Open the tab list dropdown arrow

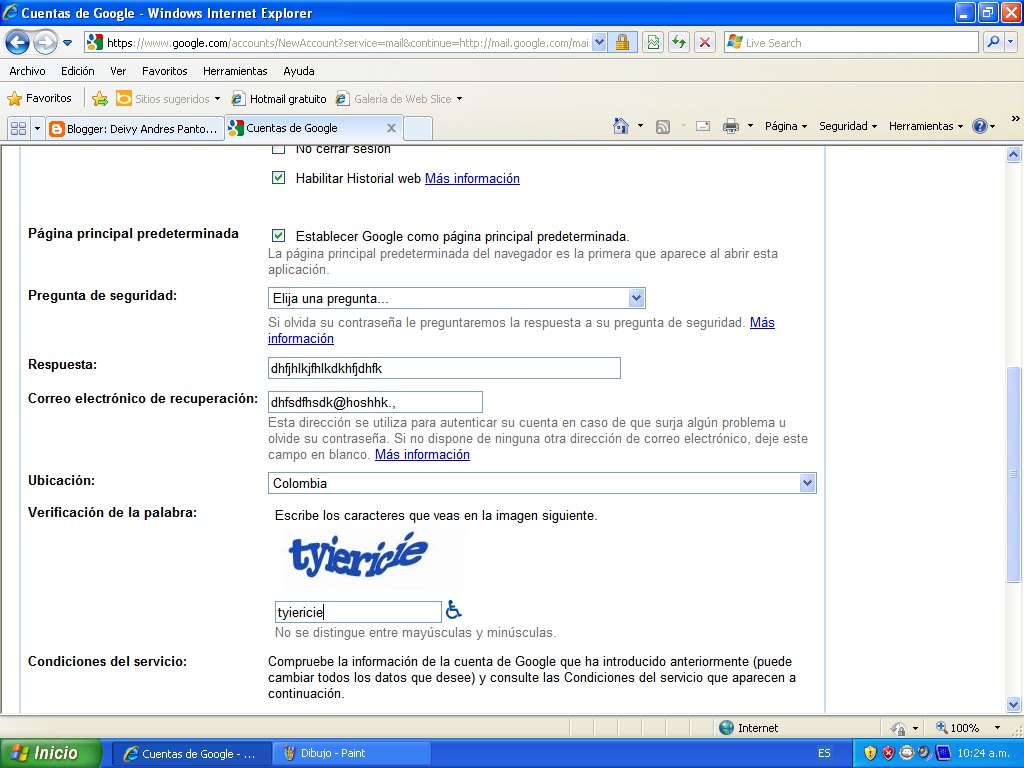point(37,128)
